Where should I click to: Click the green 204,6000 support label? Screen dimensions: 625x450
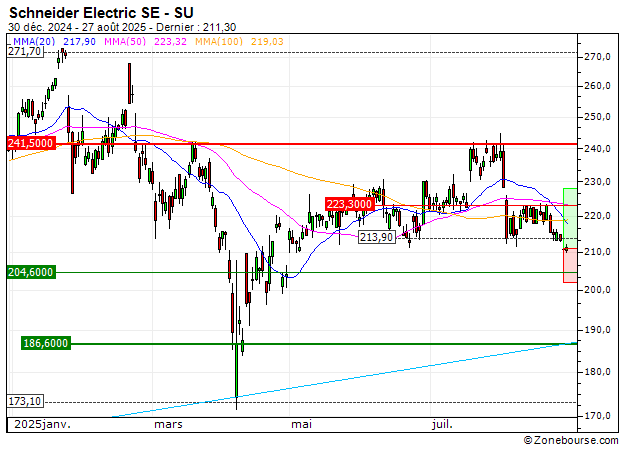pos(30,272)
